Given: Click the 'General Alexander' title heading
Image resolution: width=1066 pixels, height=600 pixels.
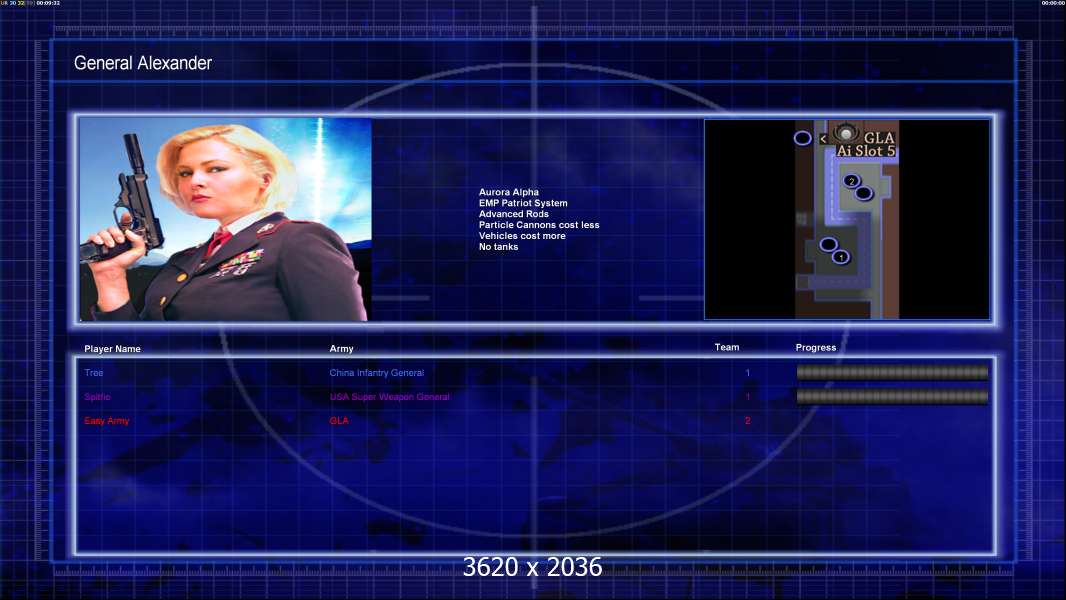Looking at the screenshot, I should pyautogui.click(x=143, y=63).
